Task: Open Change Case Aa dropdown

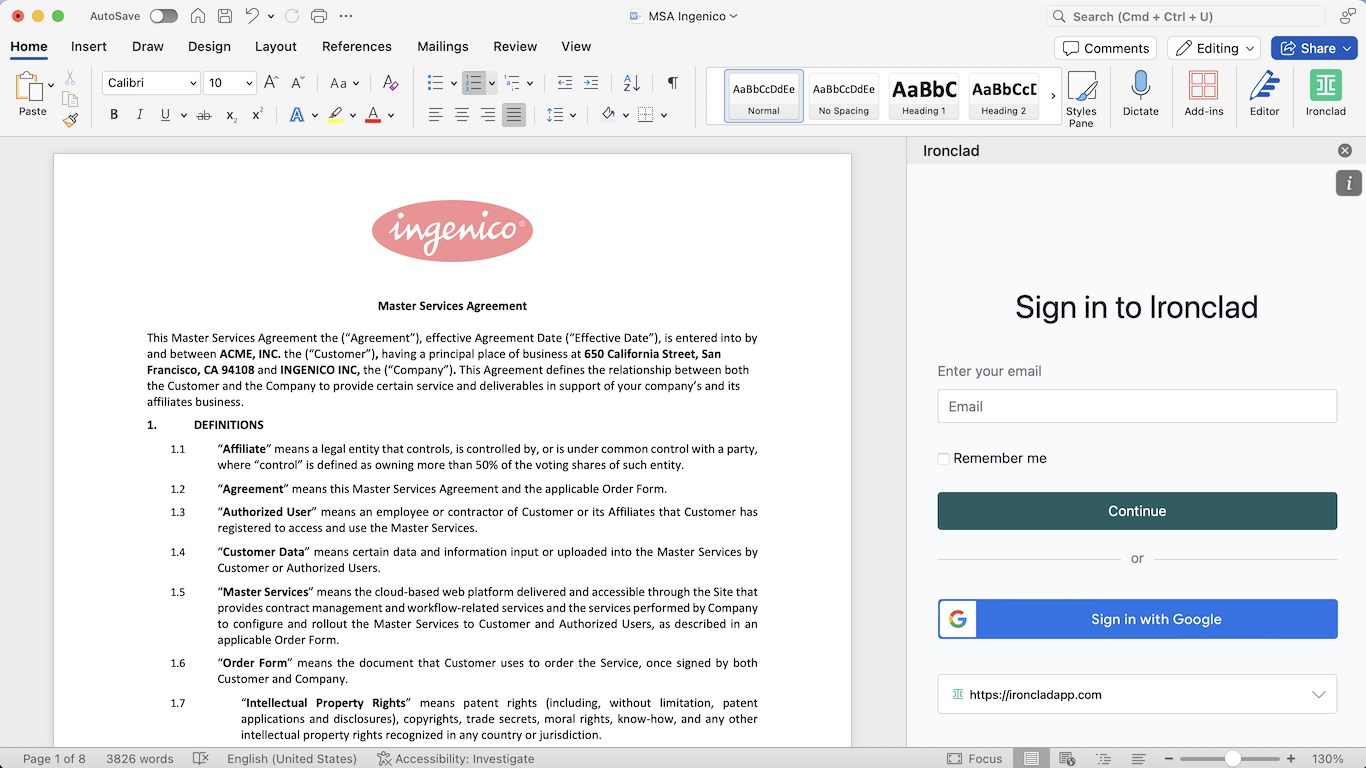Action: click(344, 83)
